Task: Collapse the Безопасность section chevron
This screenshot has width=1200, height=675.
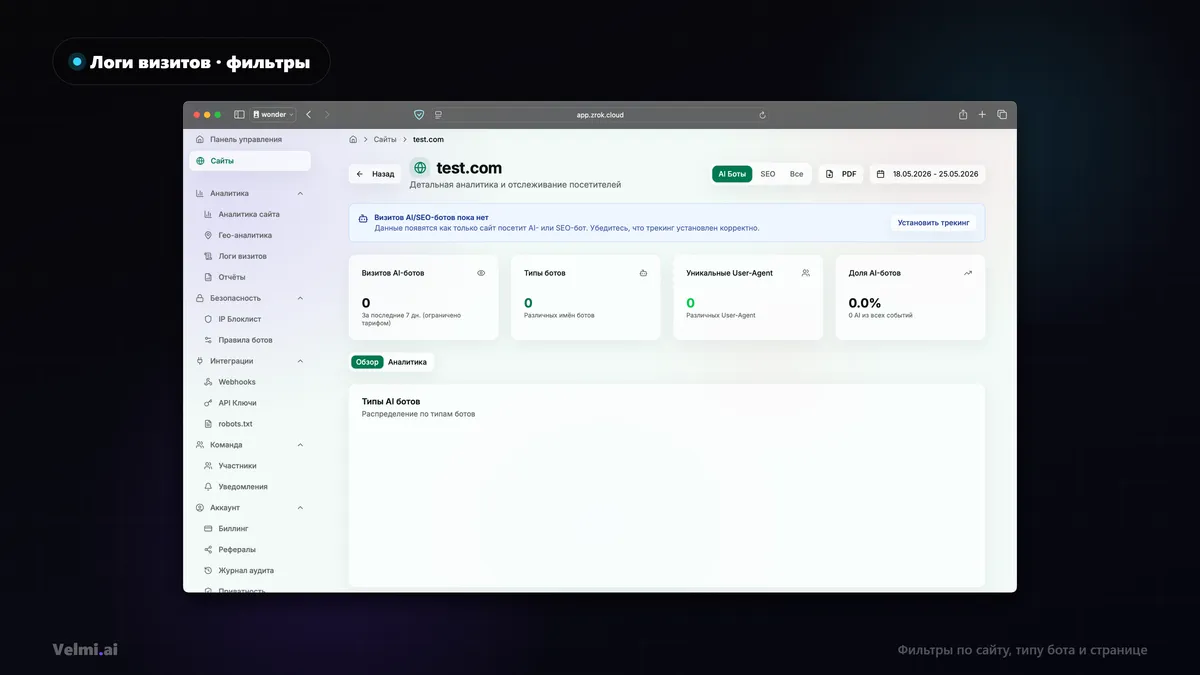Action: tap(300, 298)
